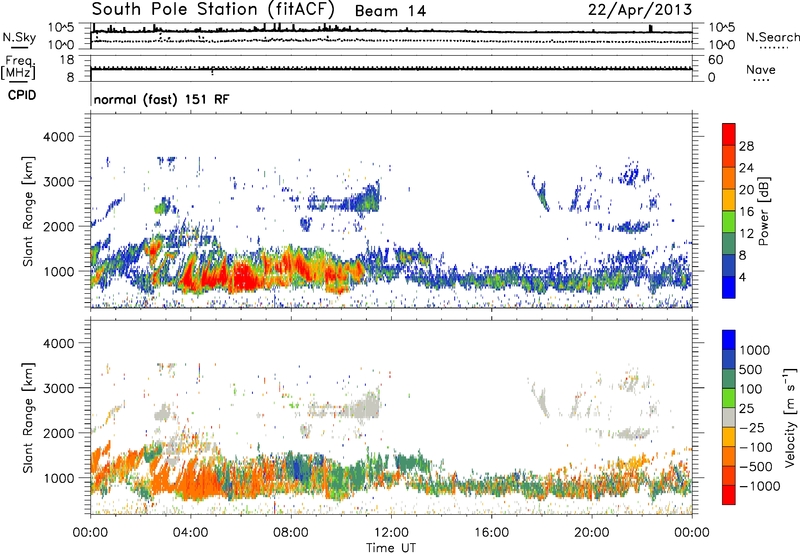The width and height of the screenshot is (800, 554).
Task: Click the 'Velocity [m s-1]' colorbar title
Action: point(790,417)
